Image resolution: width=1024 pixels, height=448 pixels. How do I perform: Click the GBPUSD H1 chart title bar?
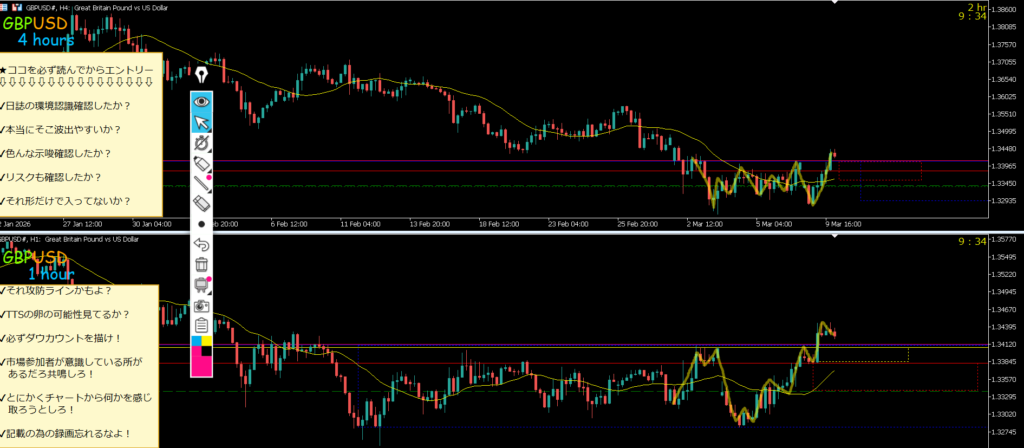click(x=80, y=240)
